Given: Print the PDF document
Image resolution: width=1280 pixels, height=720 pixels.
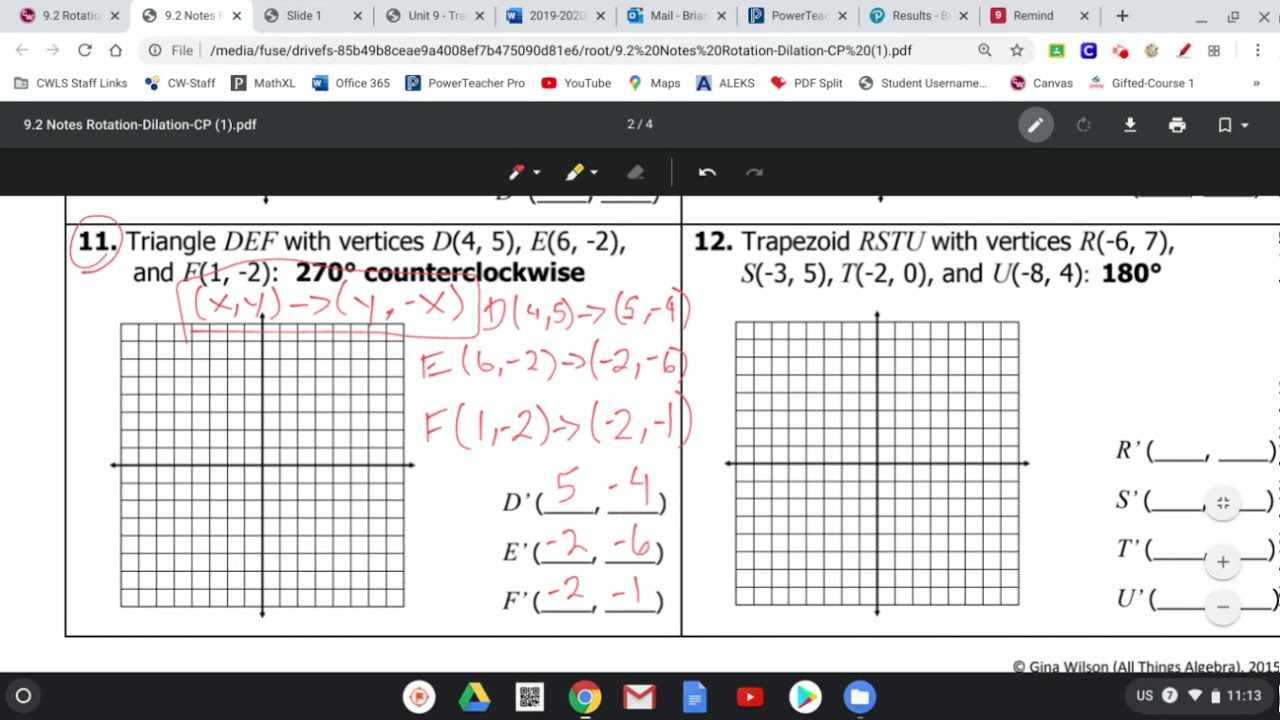Looking at the screenshot, I should [1177, 125].
